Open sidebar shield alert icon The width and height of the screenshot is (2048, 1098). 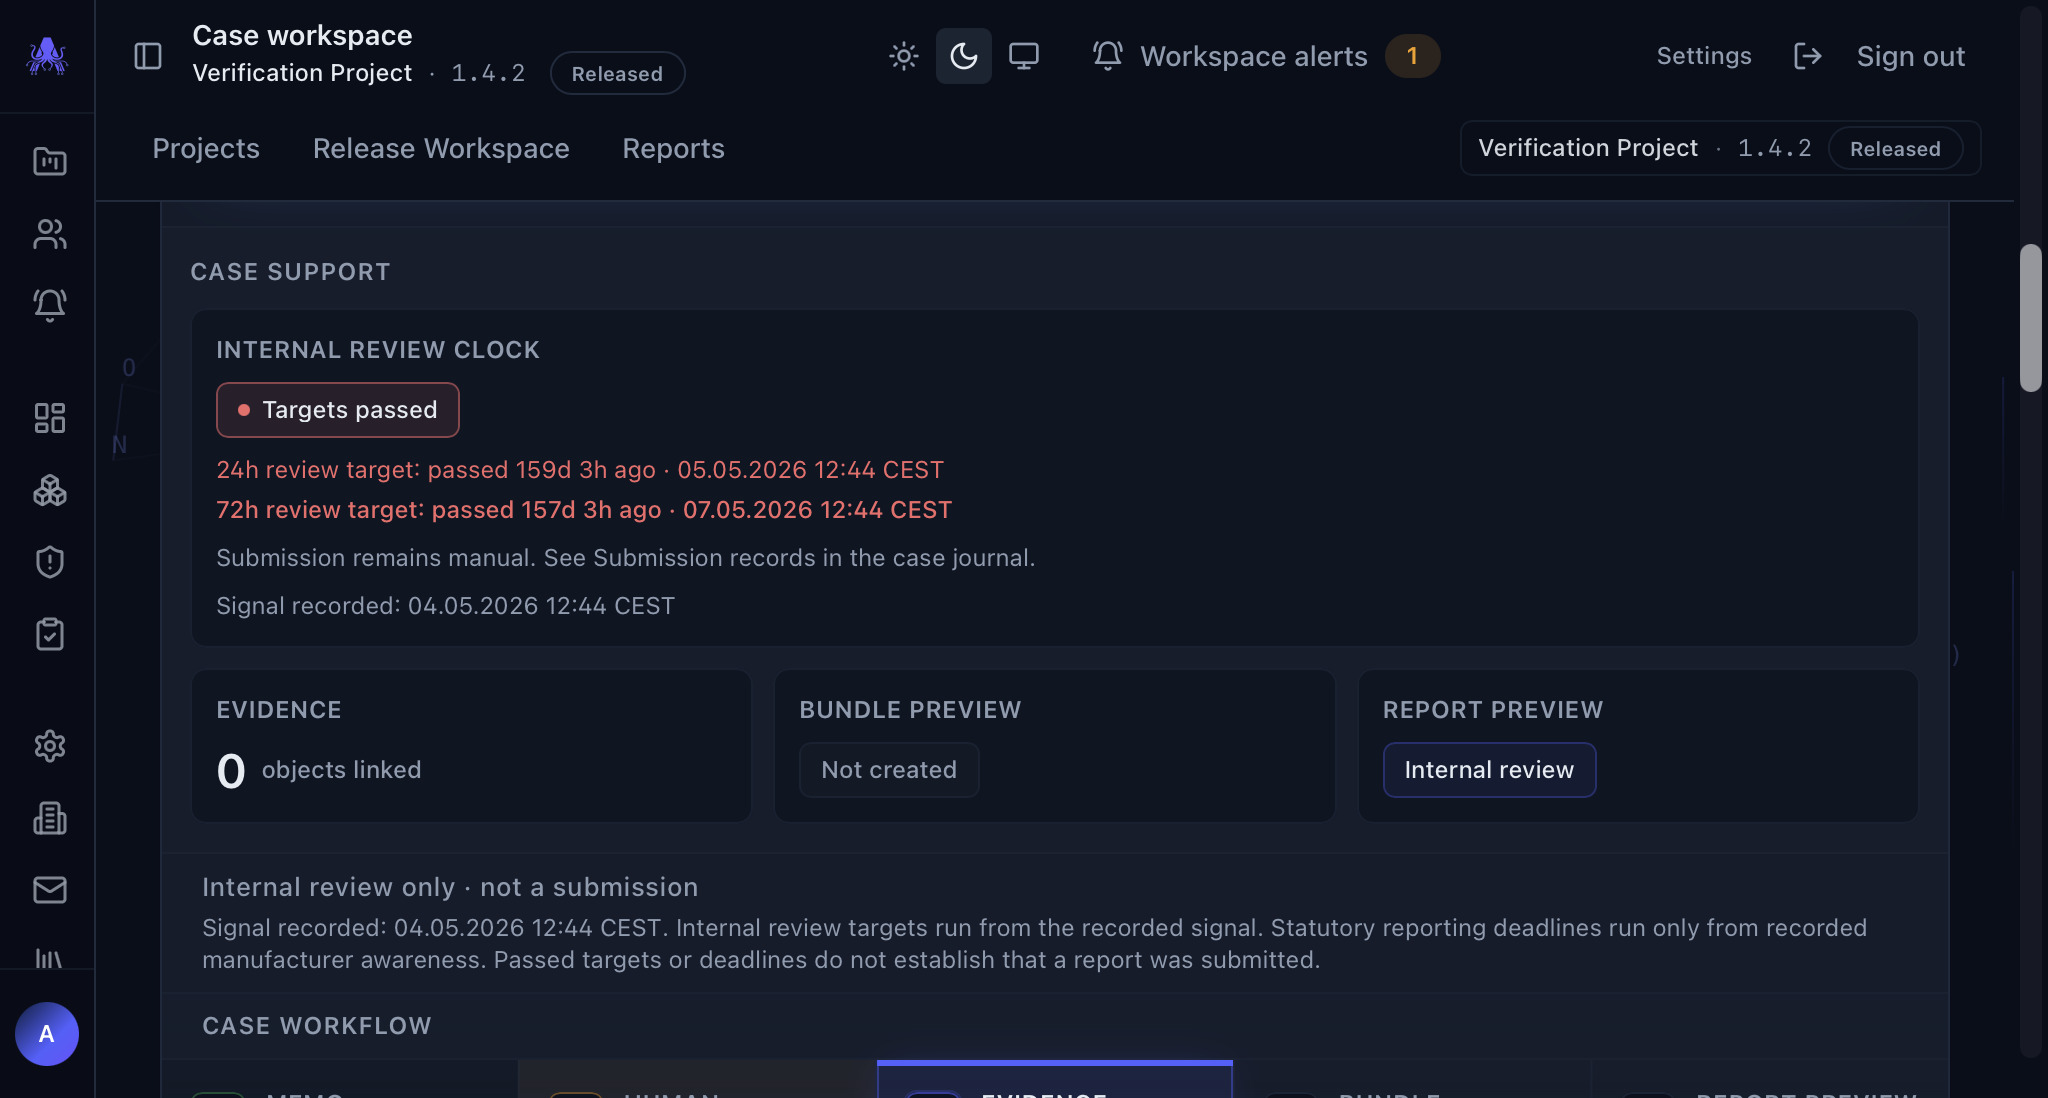(49, 562)
